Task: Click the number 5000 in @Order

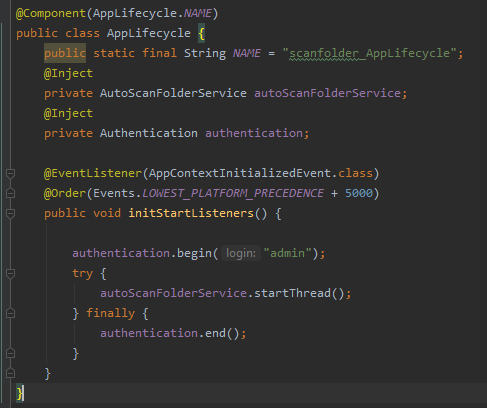Action: (x=359, y=193)
